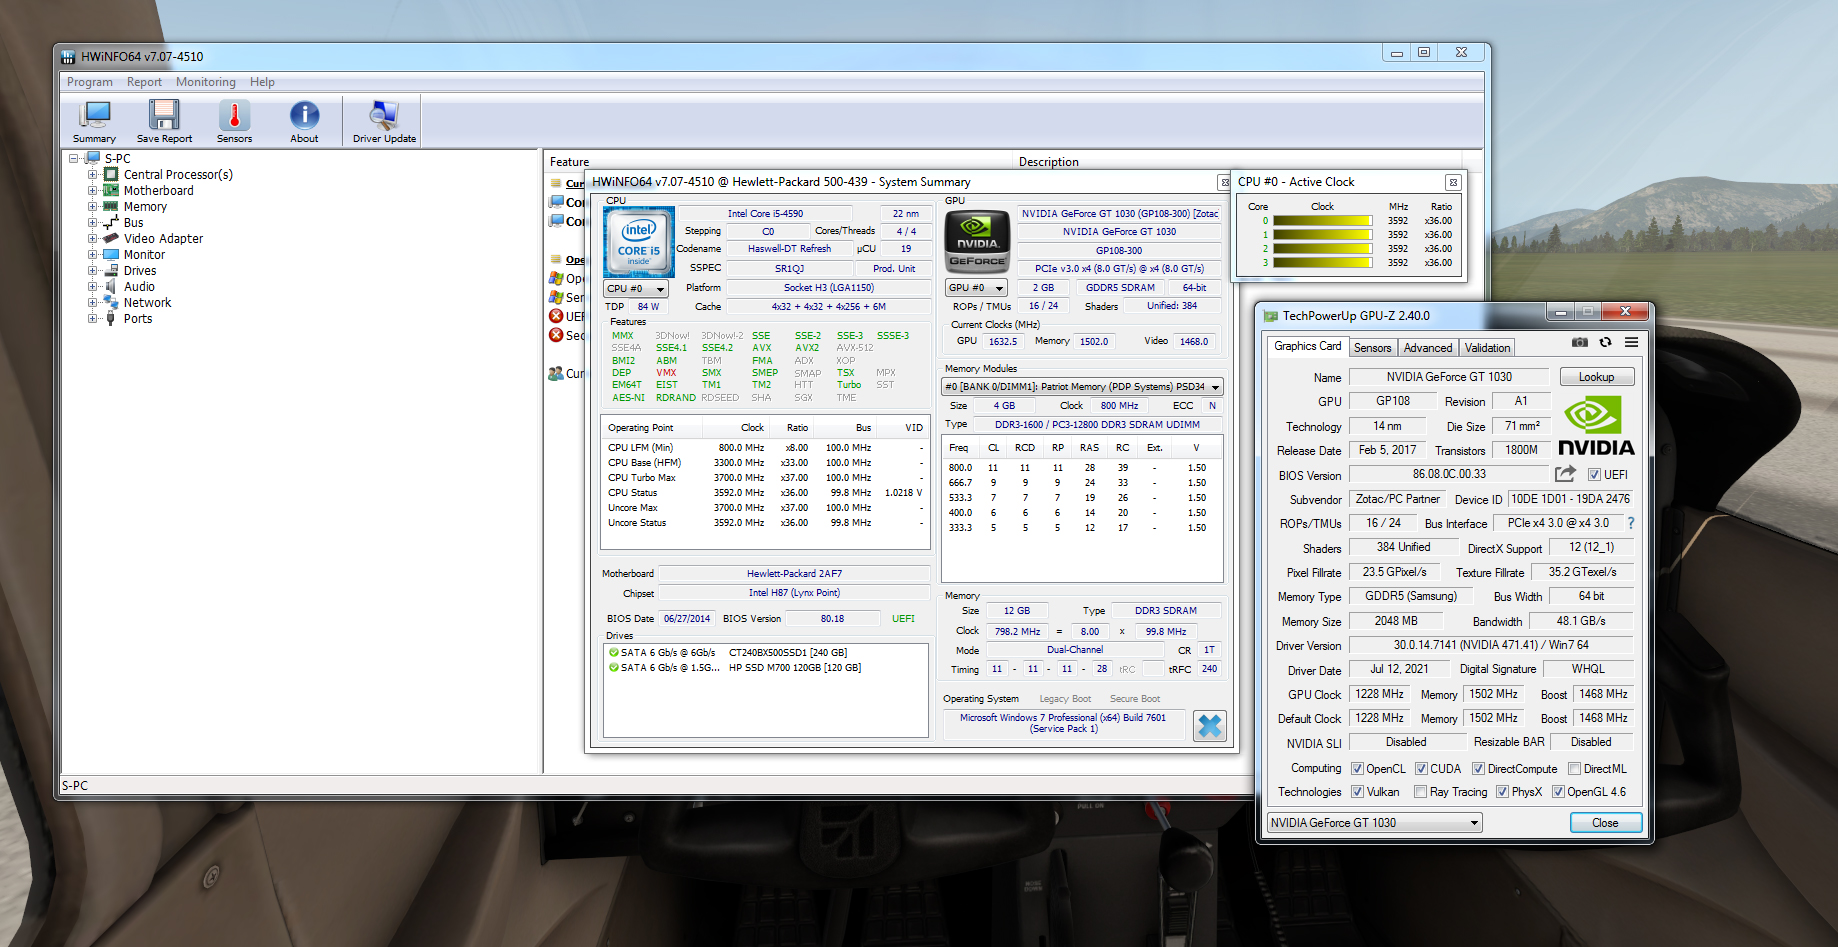
Task: Toggle the OpenCL checkbox
Action: [x=1357, y=769]
